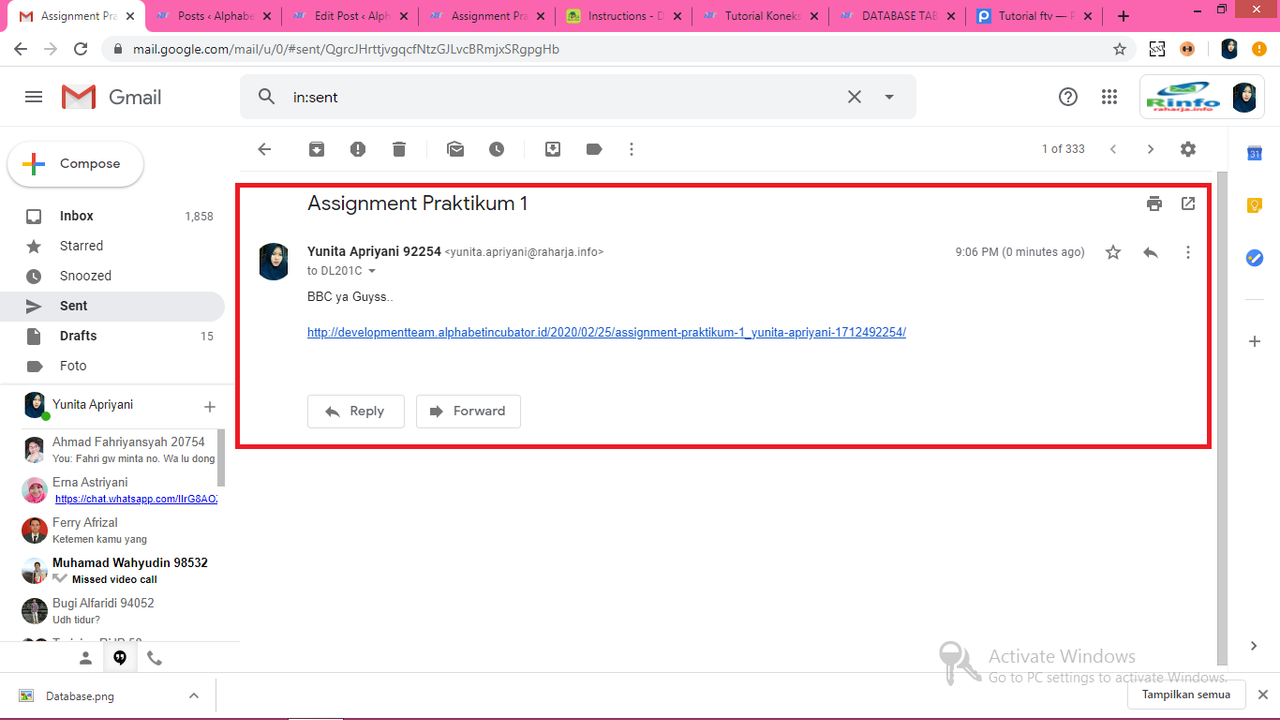Click the Forward button

pyautogui.click(x=468, y=411)
